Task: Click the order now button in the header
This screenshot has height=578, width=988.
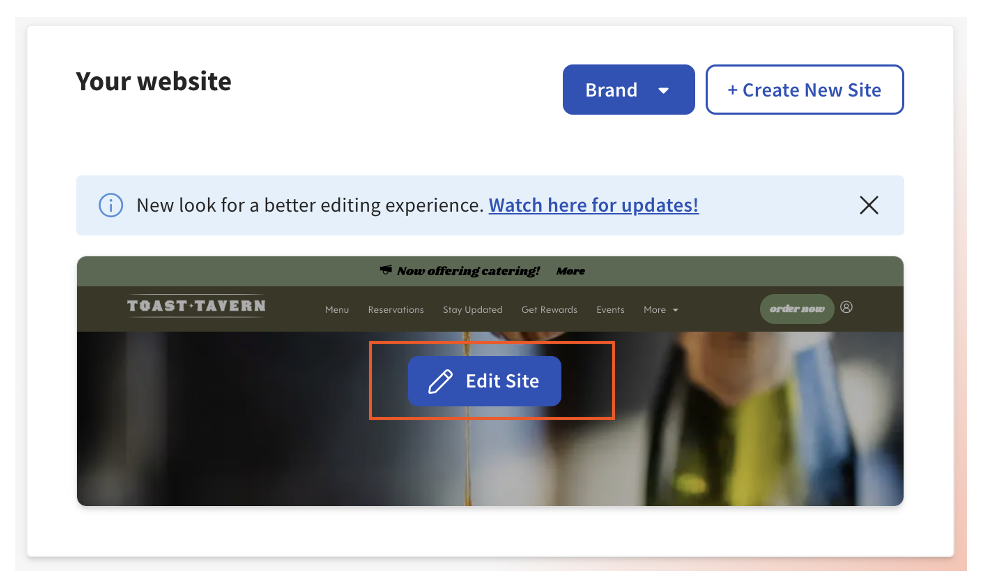Action: click(797, 309)
